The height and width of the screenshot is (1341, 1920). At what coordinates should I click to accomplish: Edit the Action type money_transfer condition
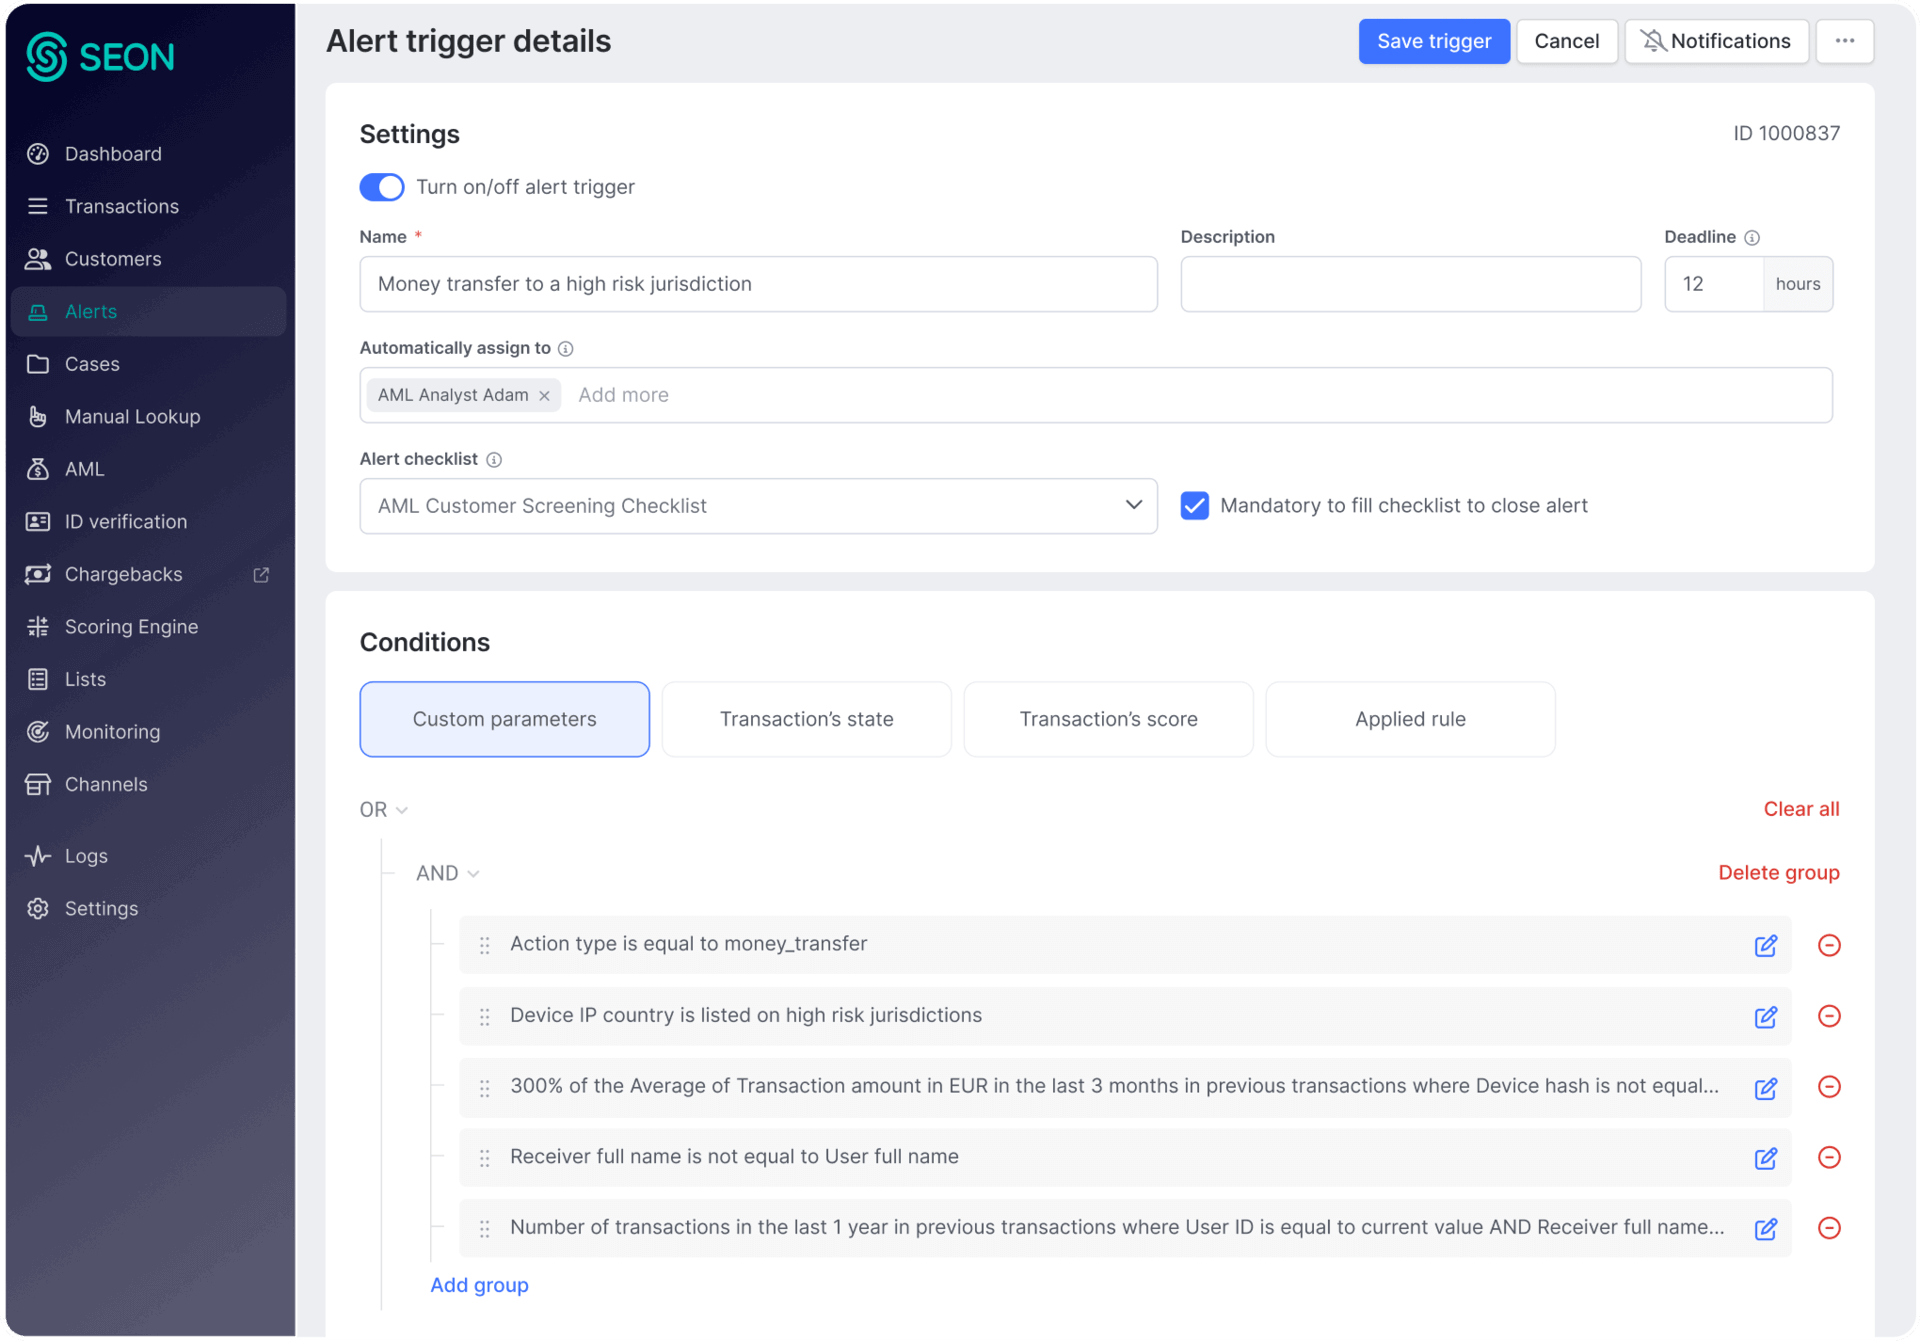[x=1765, y=946]
